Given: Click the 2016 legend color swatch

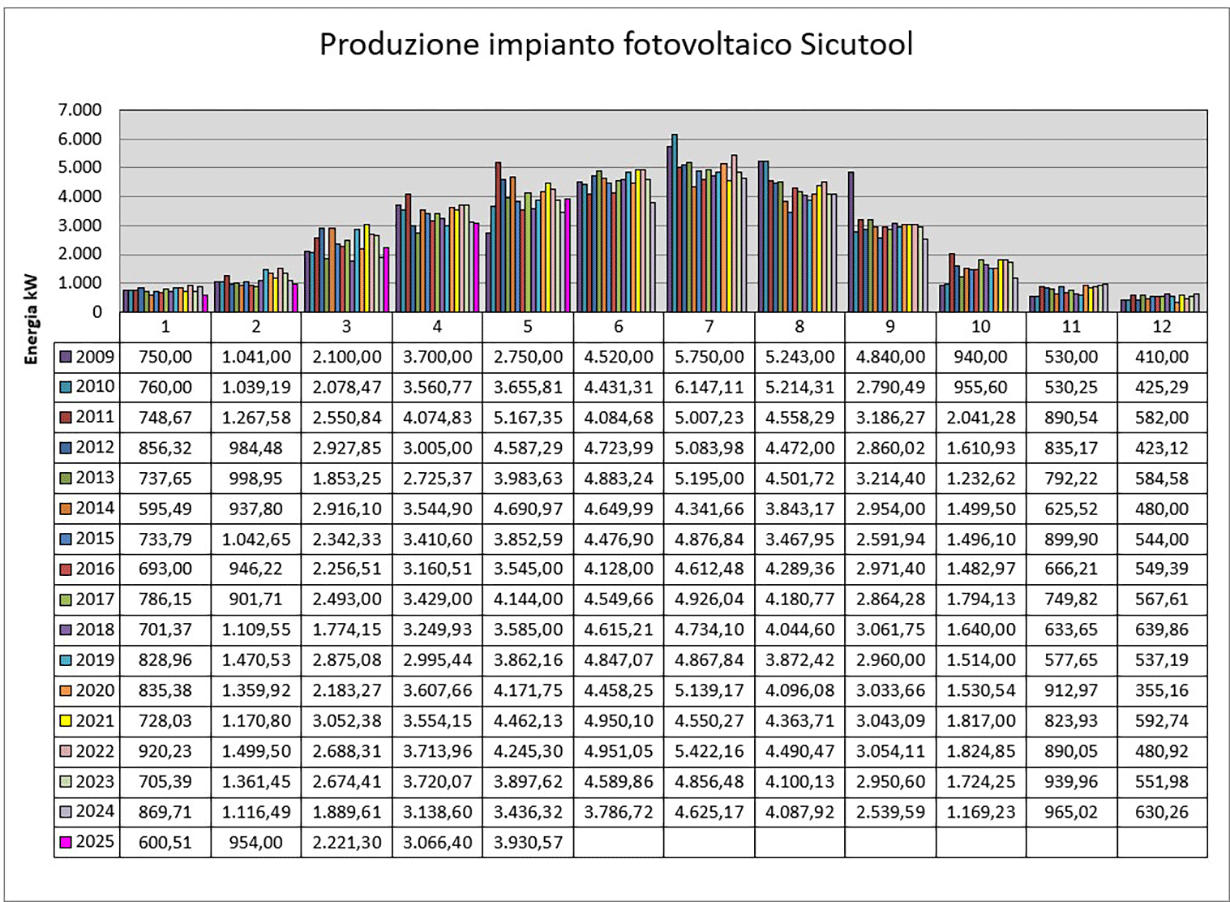Looking at the screenshot, I should pyautogui.click(x=65, y=569).
